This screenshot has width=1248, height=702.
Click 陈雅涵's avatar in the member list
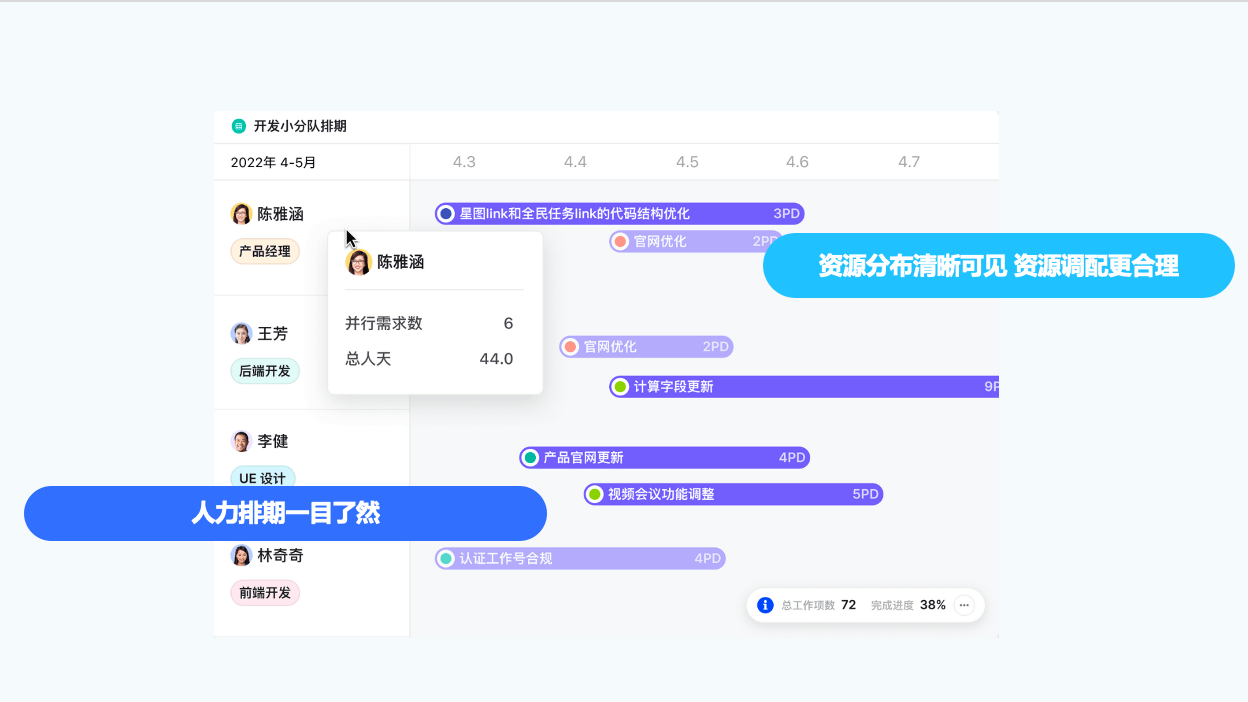(x=241, y=214)
